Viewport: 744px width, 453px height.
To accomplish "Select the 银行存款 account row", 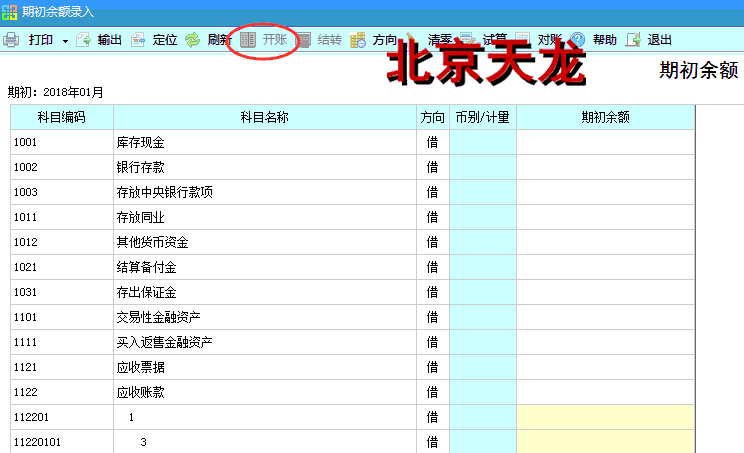I will tap(353, 167).
